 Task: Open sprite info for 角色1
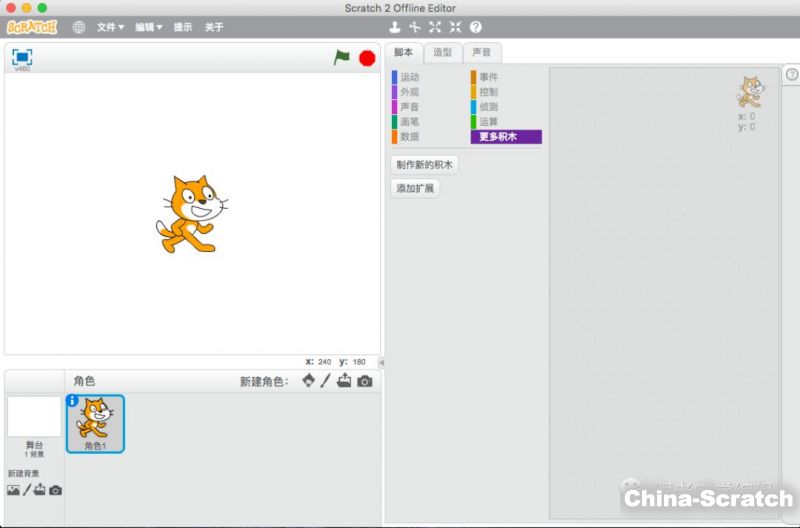pos(72,401)
